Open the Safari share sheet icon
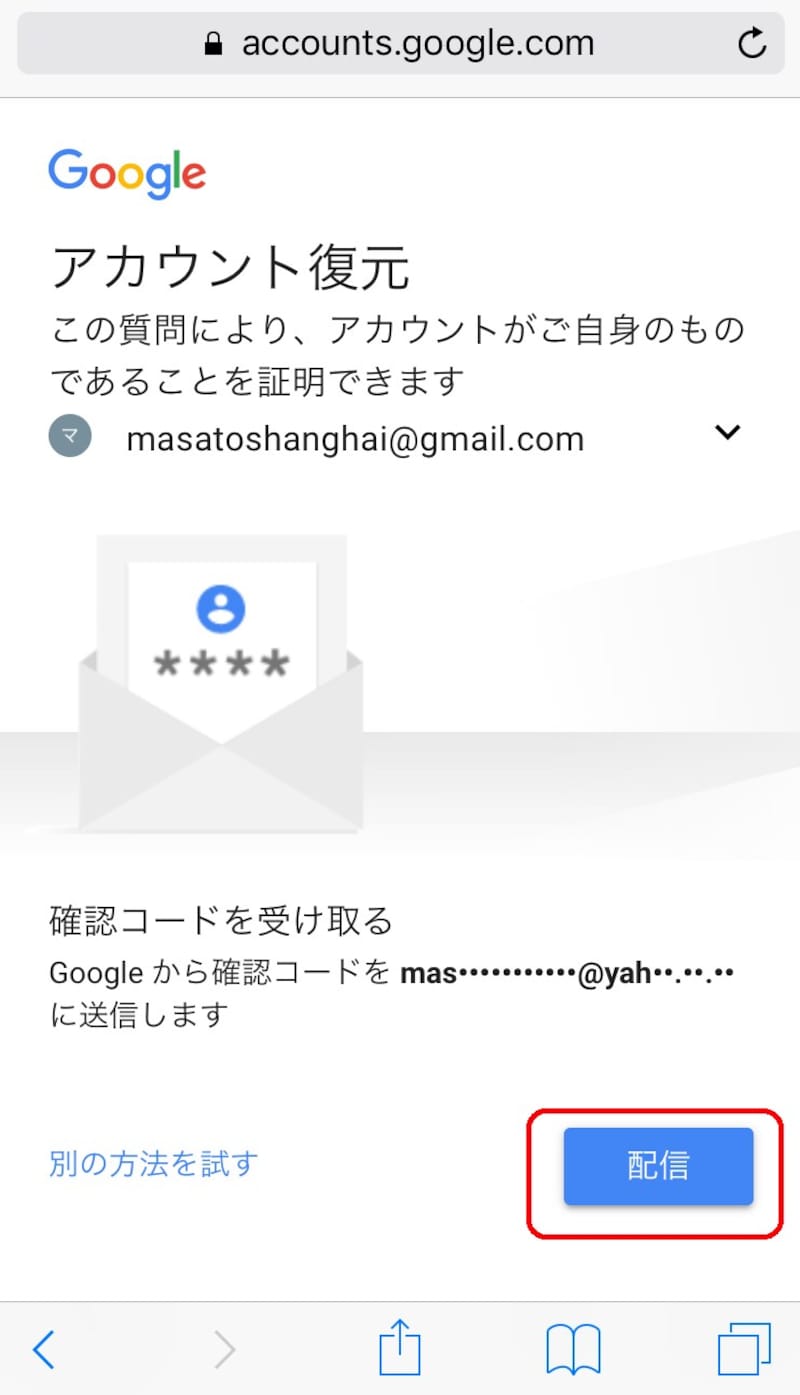Image resolution: width=800 pixels, height=1395 pixels. [x=401, y=1346]
